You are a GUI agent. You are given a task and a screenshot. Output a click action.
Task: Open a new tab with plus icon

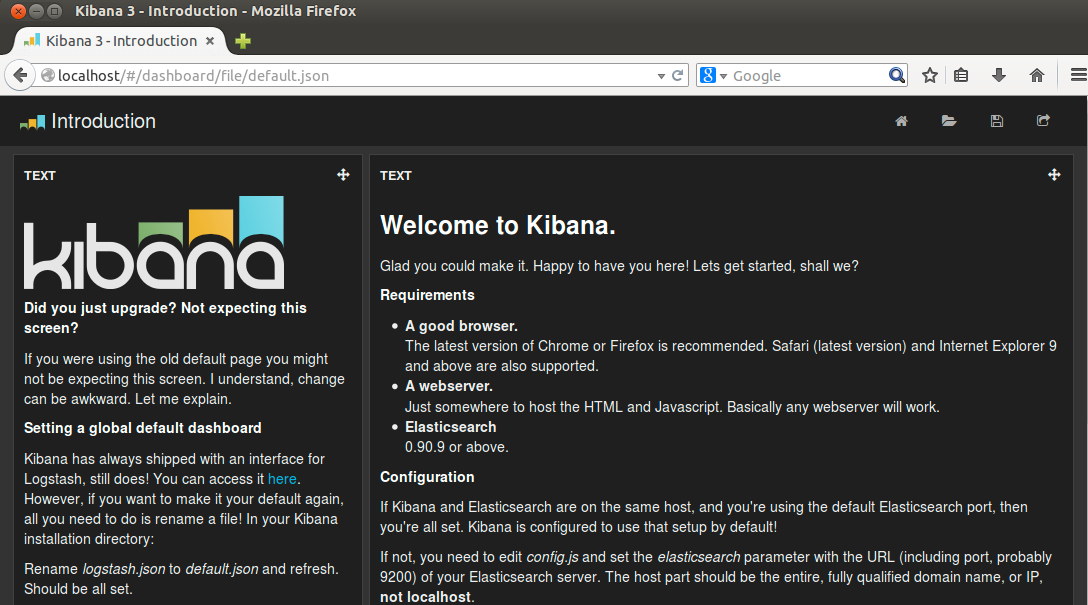243,41
